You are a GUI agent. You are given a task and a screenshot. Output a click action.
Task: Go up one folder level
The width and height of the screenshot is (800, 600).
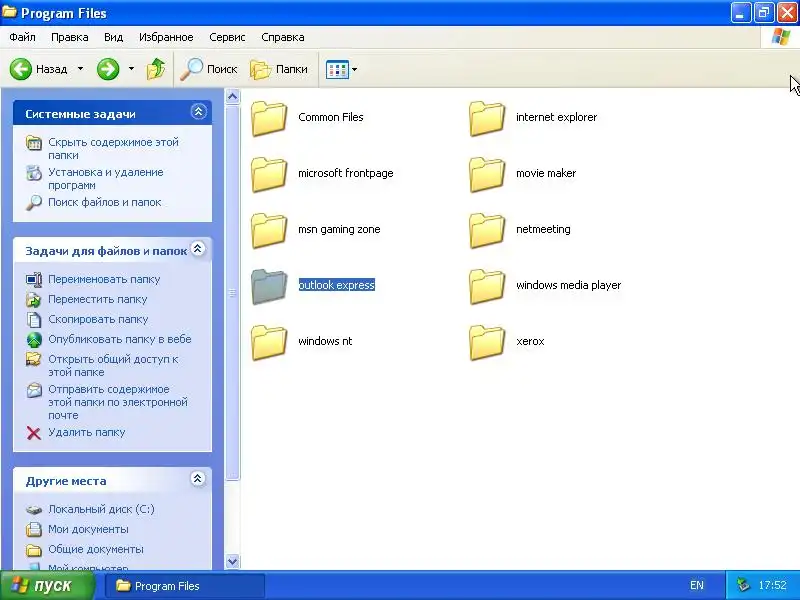pyautogui.click(x=156, y=69)
